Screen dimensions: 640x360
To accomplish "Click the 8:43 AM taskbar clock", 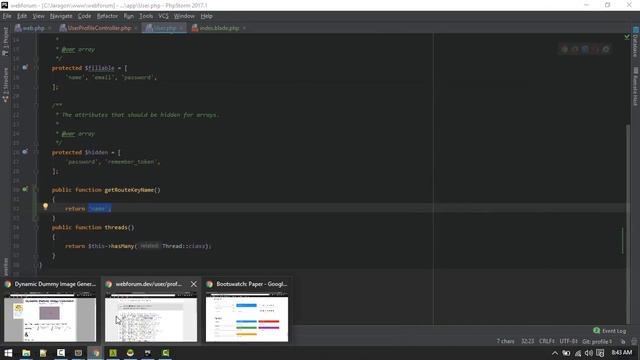I will pos(622,353).
